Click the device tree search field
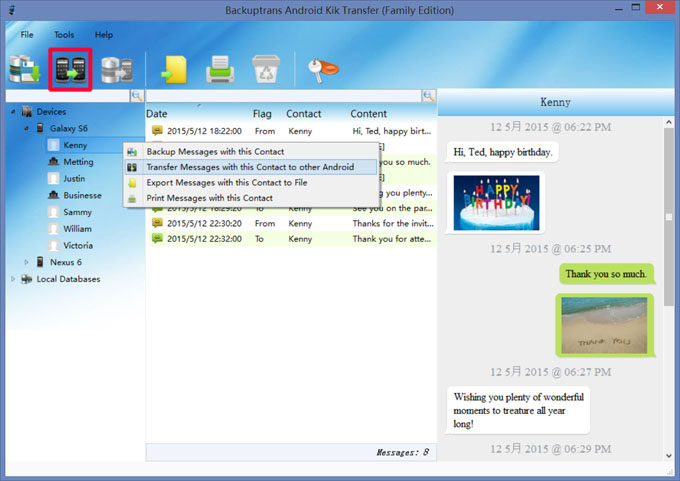 click(68, 96)
